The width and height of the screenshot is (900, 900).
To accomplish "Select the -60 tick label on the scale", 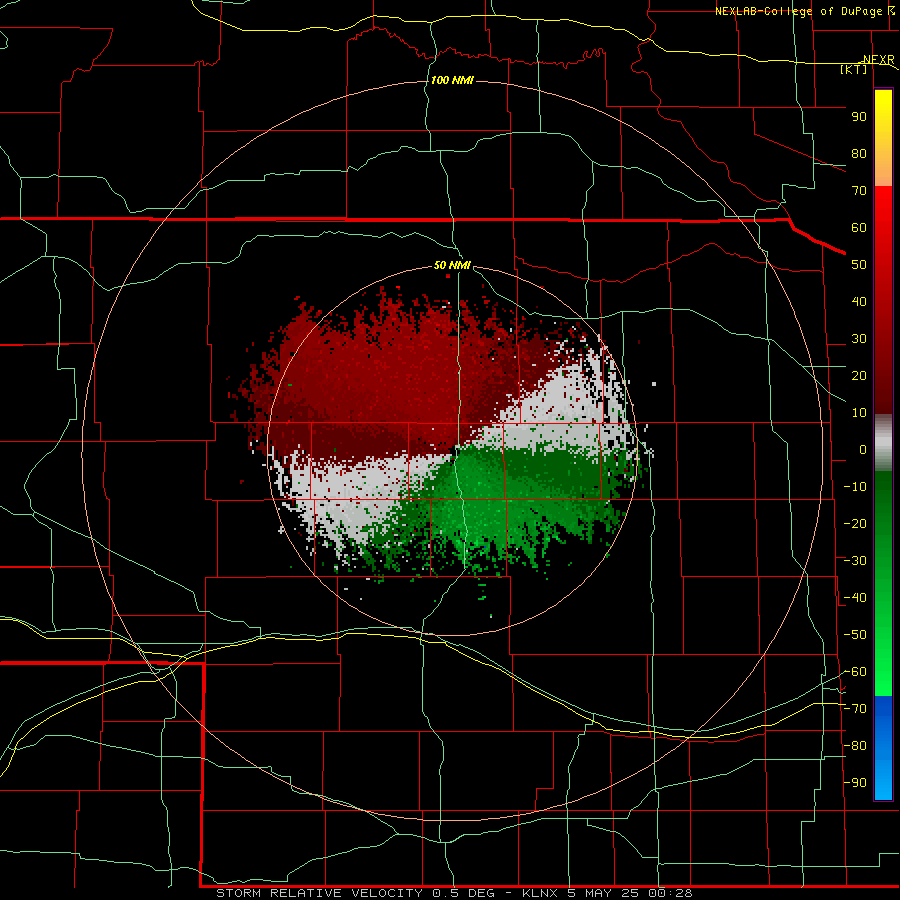I will tap(855, 672).
